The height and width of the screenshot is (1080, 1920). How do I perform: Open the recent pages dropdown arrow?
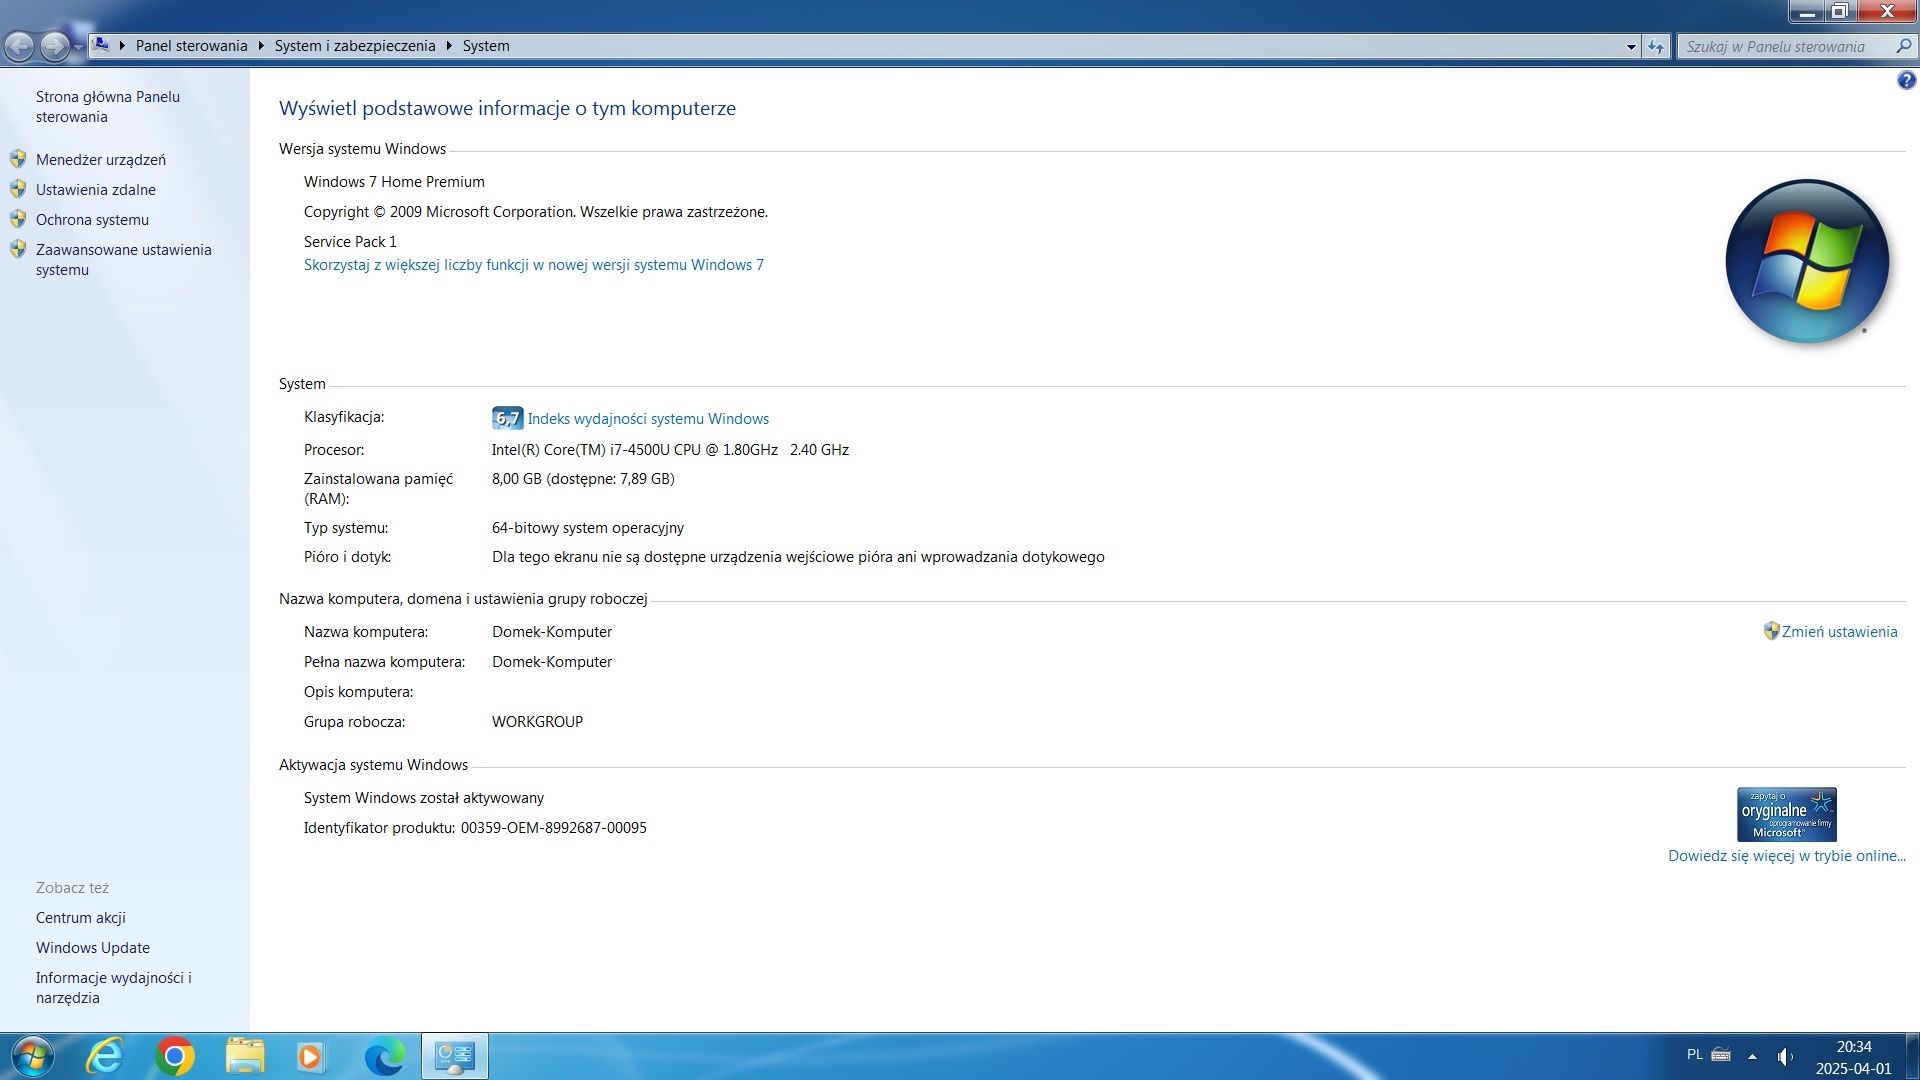click(x=79, y=47)
